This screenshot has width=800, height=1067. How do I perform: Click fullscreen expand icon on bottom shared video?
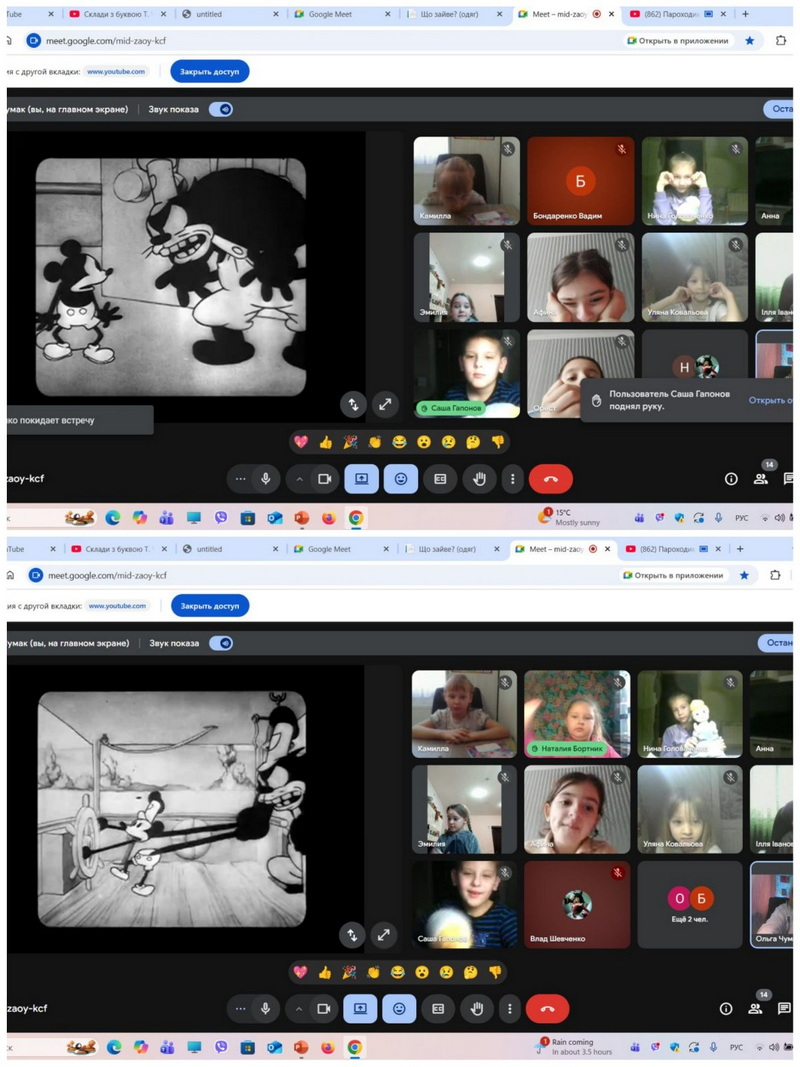384,935
